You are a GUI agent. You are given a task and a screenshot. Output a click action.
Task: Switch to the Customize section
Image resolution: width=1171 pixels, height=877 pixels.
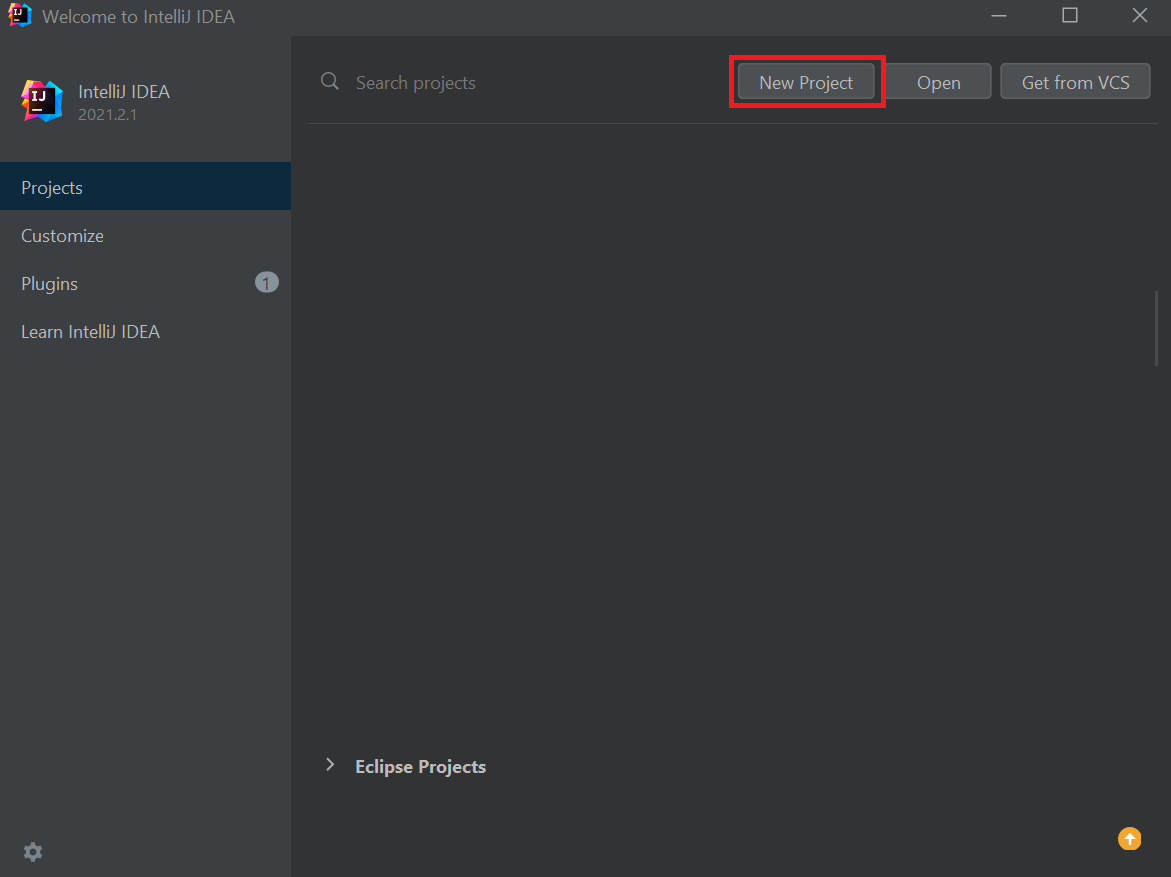146,235
